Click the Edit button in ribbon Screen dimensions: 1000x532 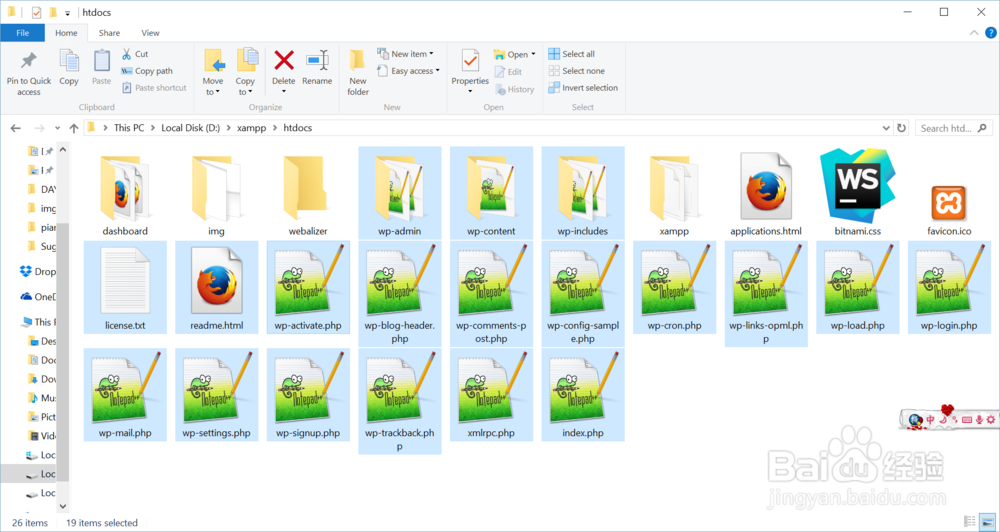[x=508, y=72]
